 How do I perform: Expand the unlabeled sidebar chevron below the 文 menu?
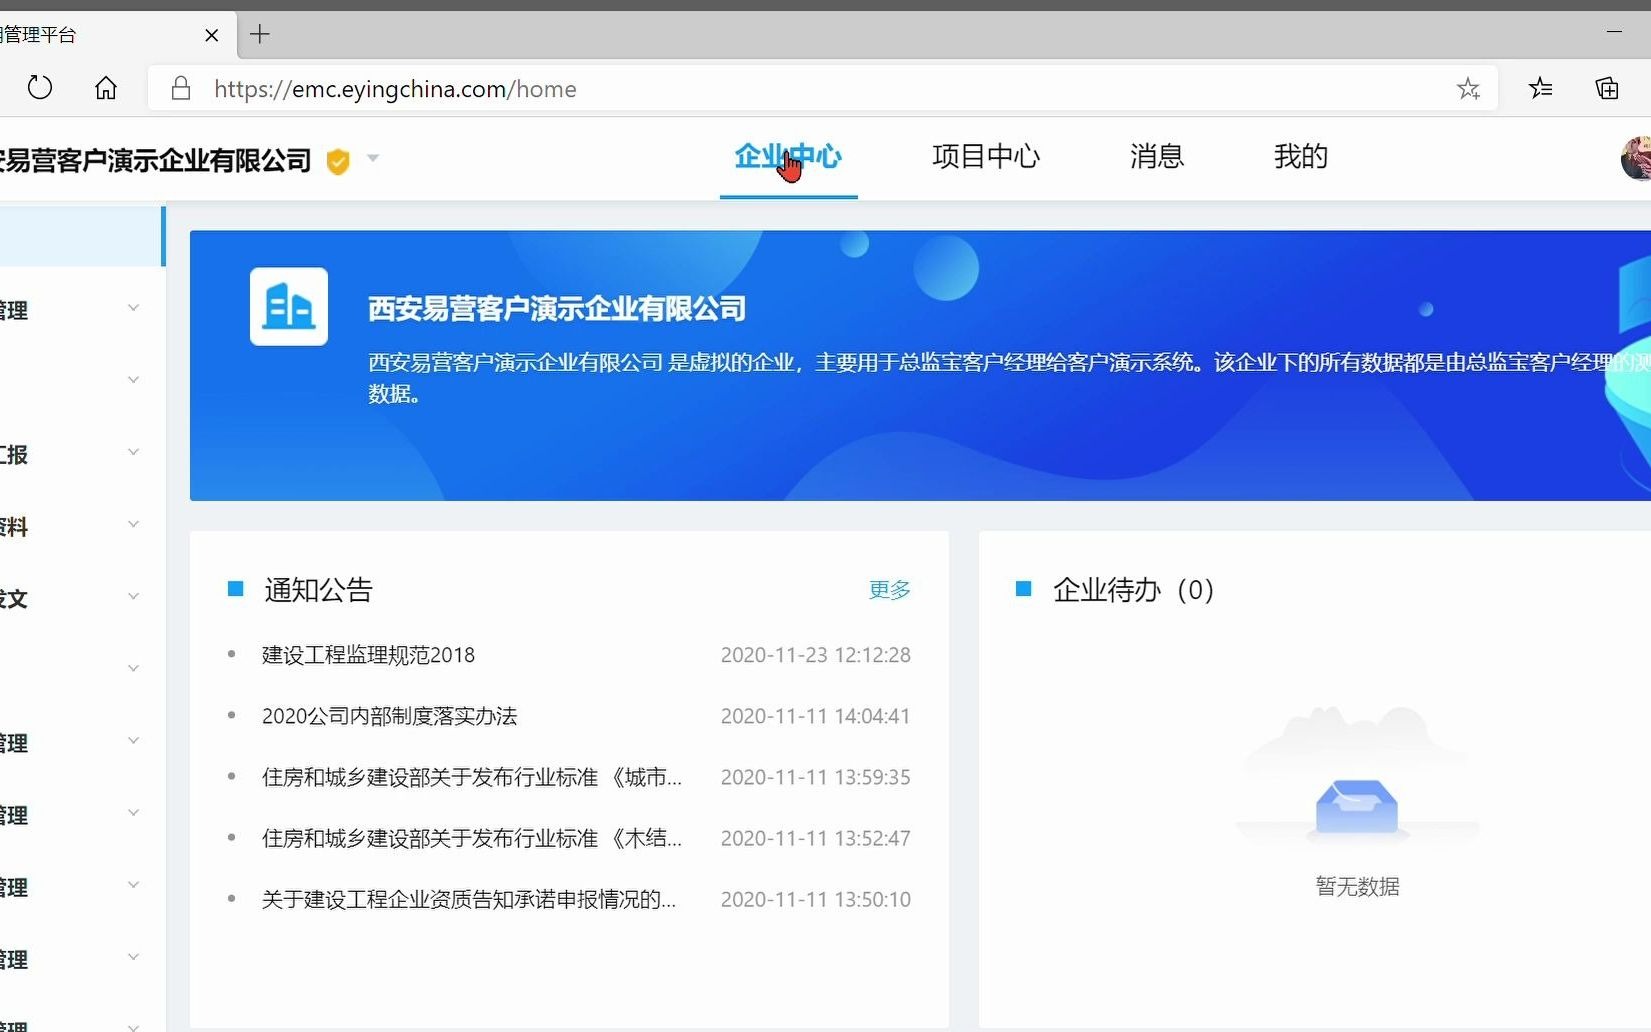coord(133,668)
